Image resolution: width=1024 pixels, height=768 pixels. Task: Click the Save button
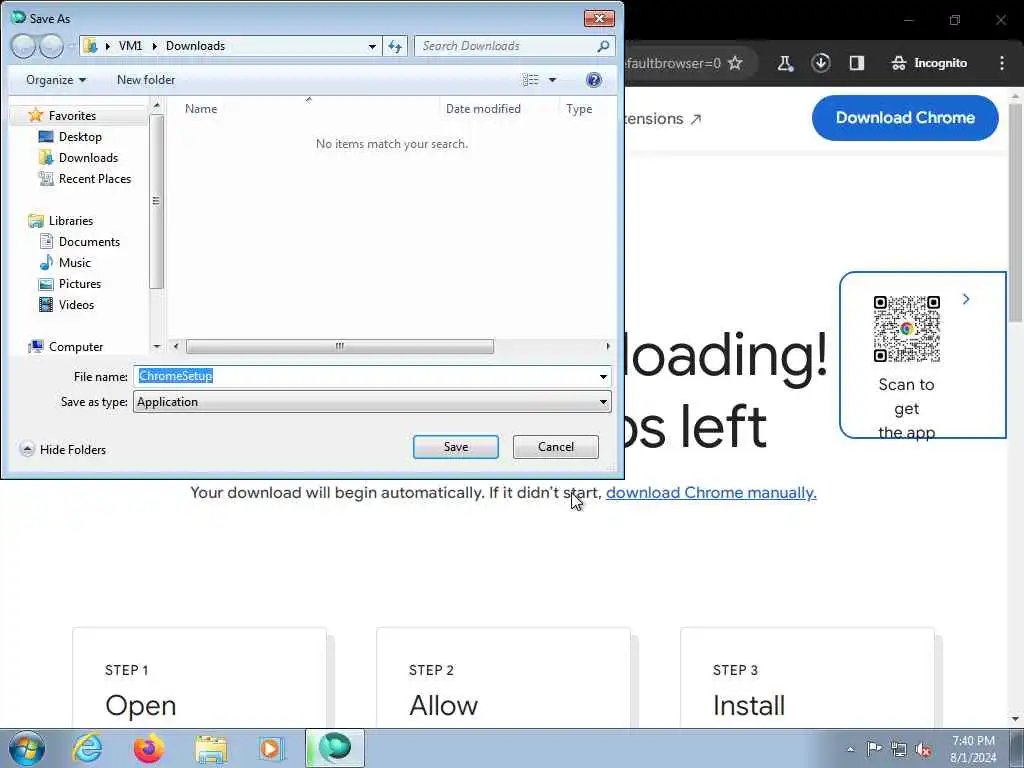456,447
